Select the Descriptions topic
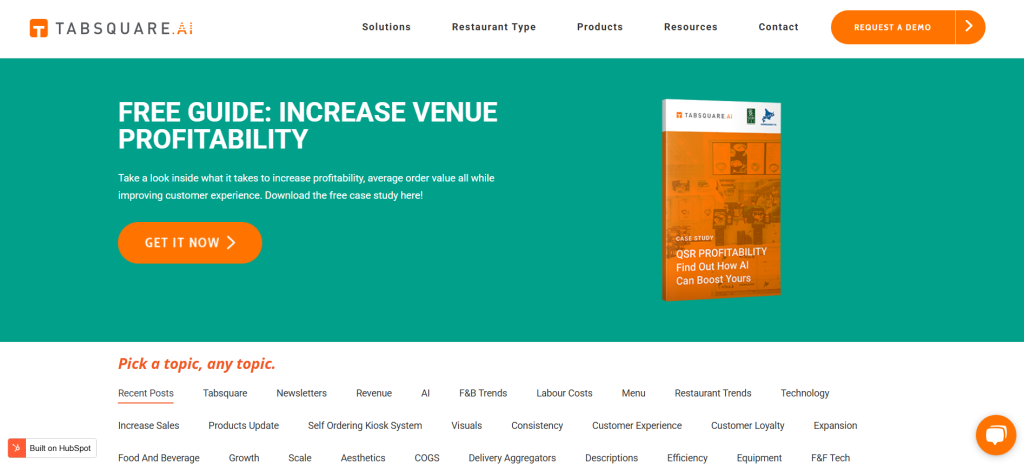The width and height of the screenshot is (1024, 464). 611,458
